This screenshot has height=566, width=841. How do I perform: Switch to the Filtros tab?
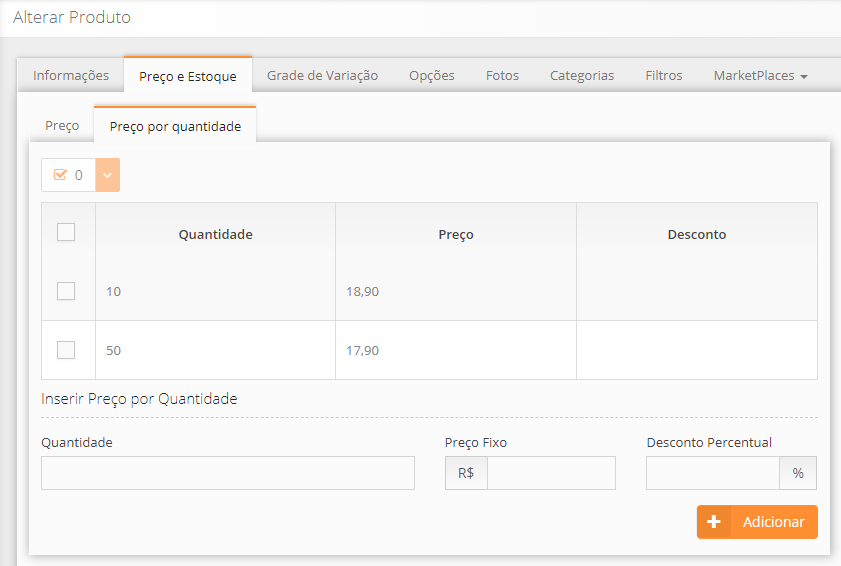[664, 75]
